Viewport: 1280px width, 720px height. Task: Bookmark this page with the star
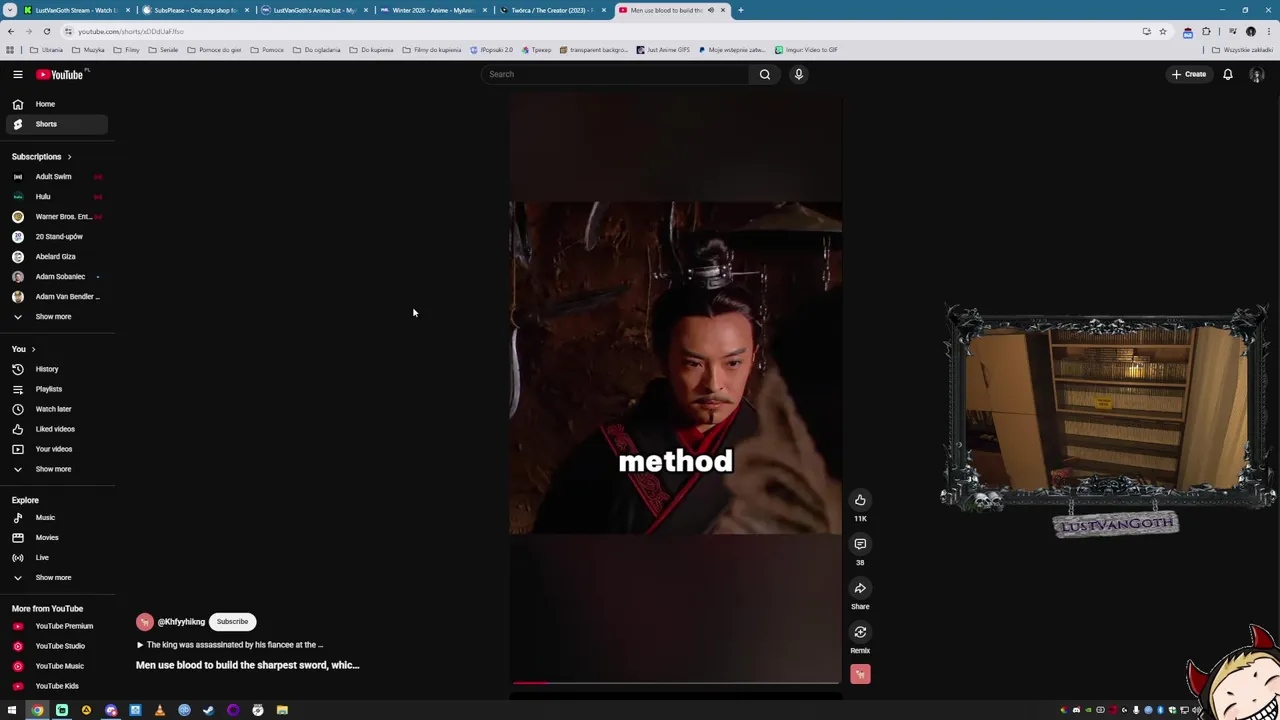pyautogui.click(x=1162, y=31)
